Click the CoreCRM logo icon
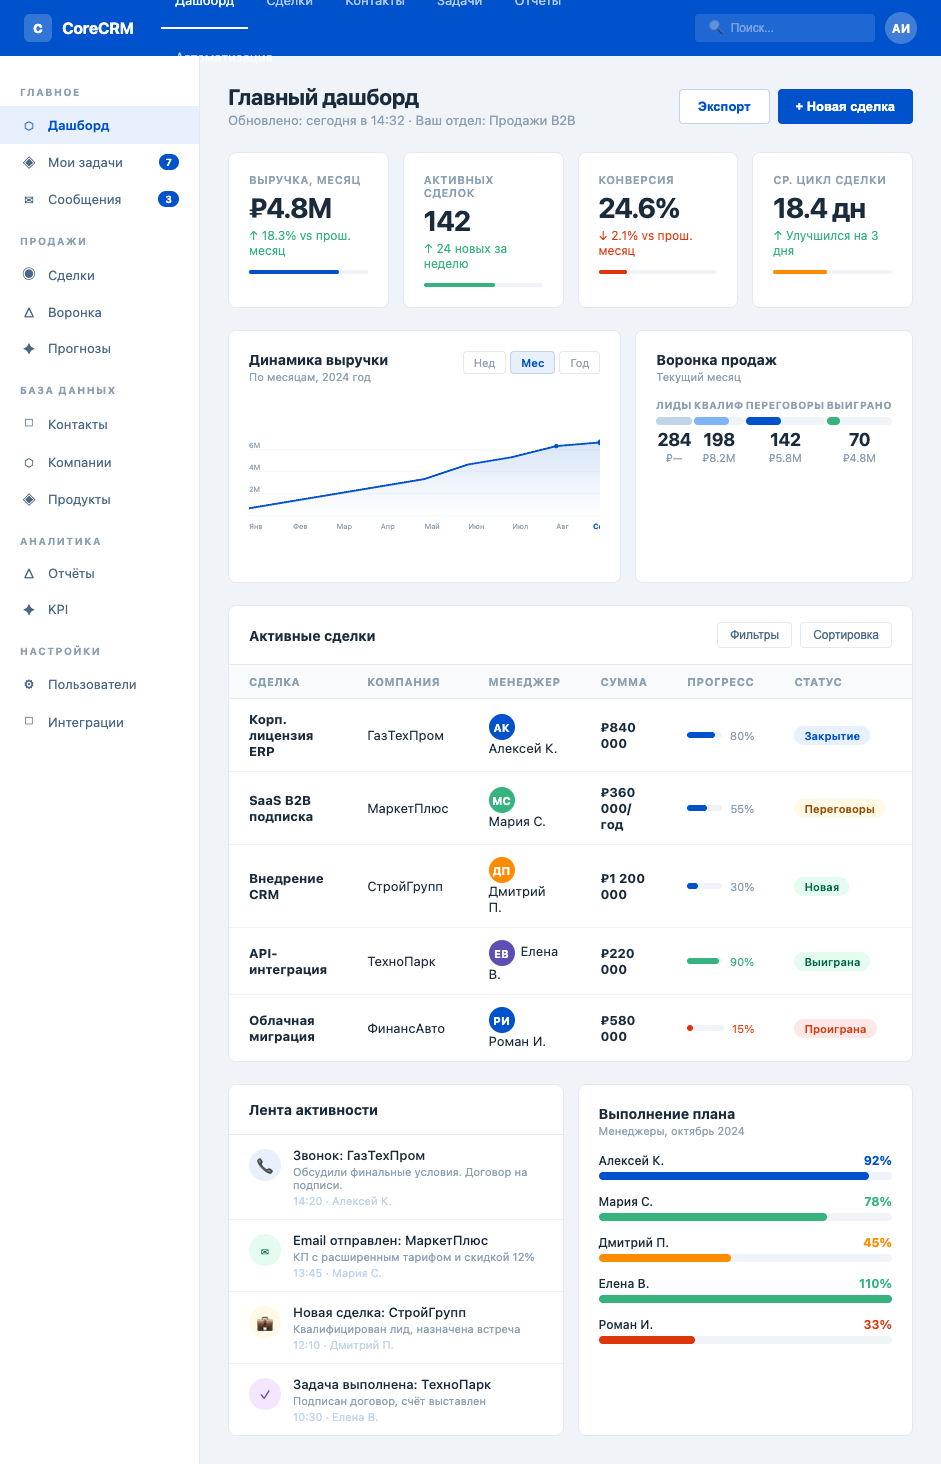This screenshot has width=941, height=1464. tap(38, 28)
